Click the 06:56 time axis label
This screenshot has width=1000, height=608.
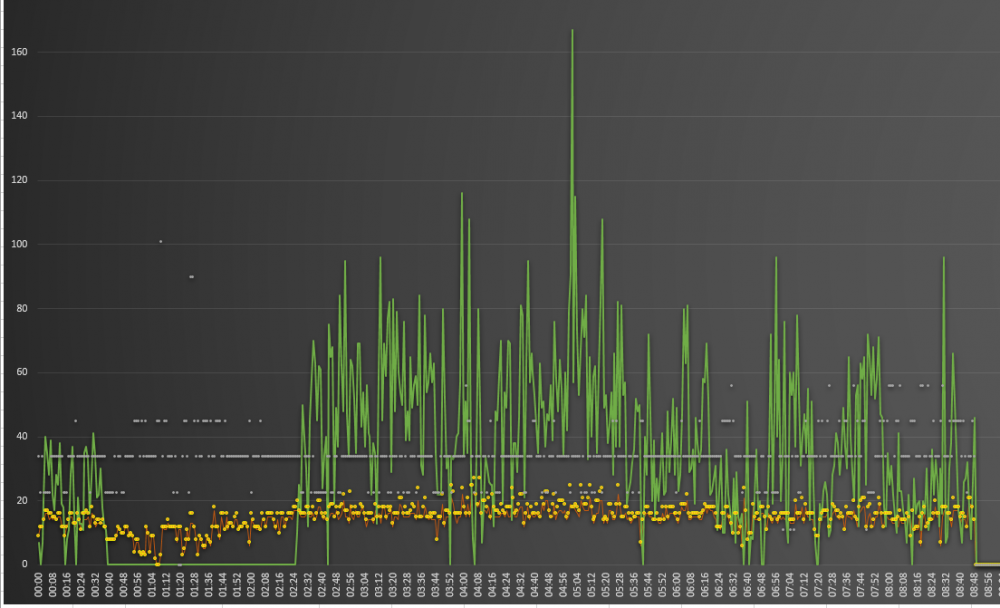coord(775,586)
